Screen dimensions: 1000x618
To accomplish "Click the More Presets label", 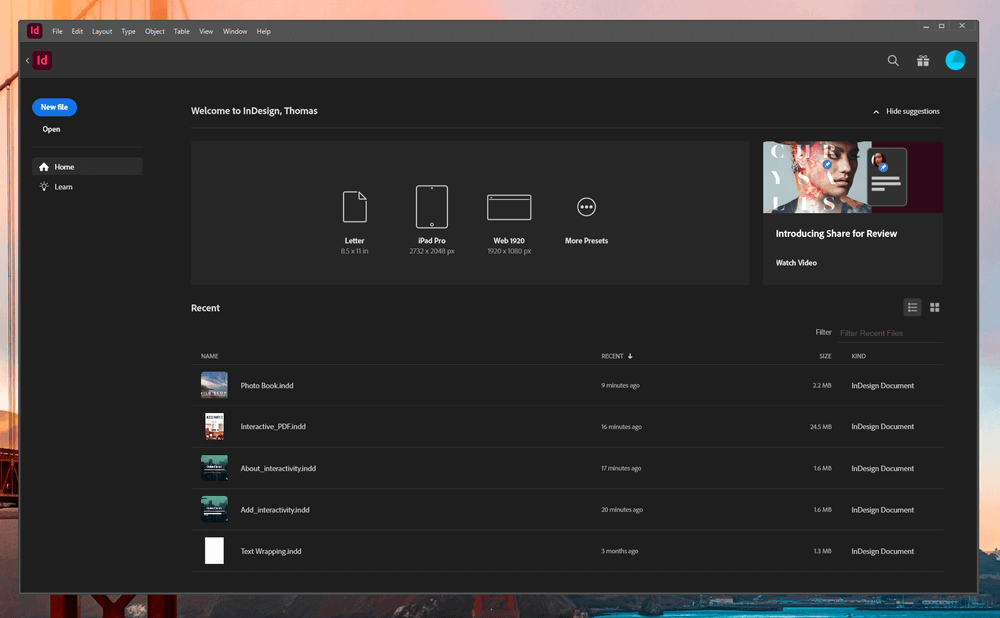I will click(x=586, y=241).
